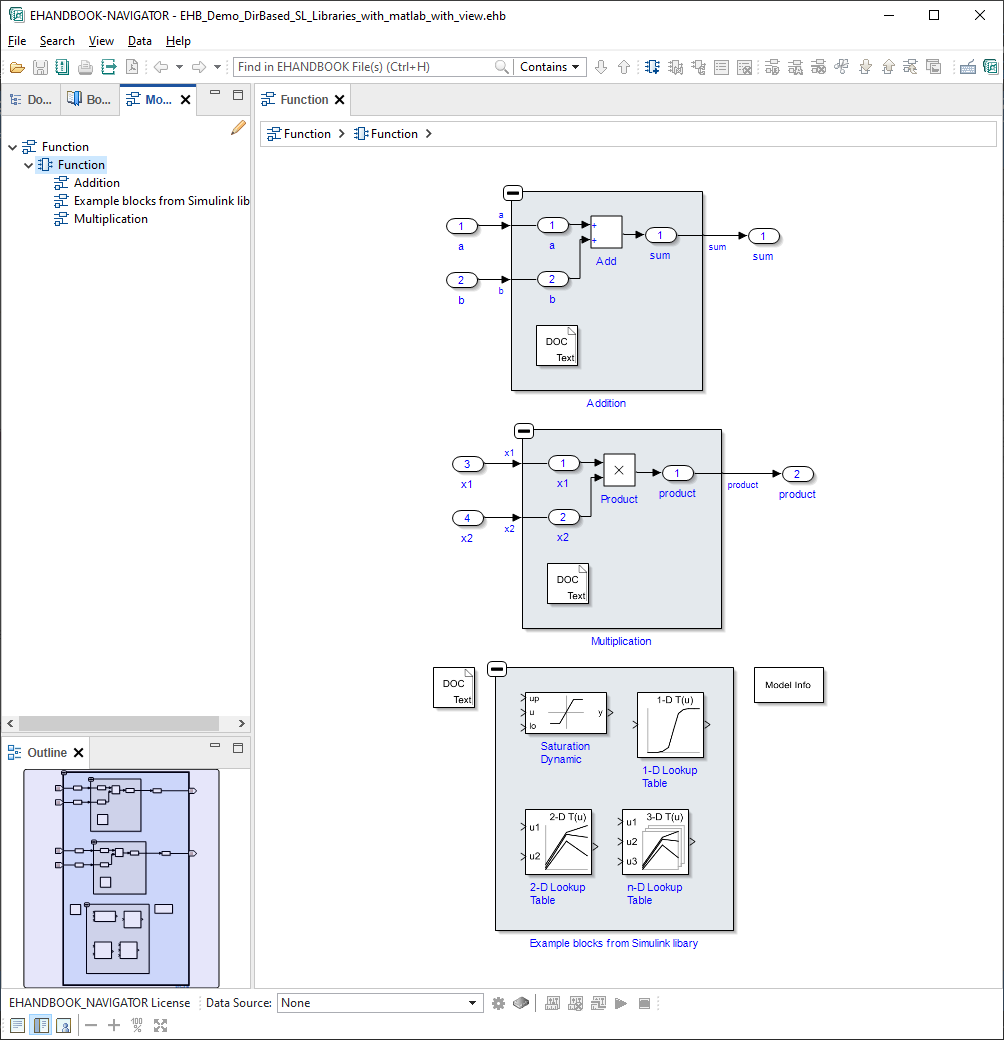
Task: Select the reset zoom to 100% icon
Action: (x=135, y=1025)
